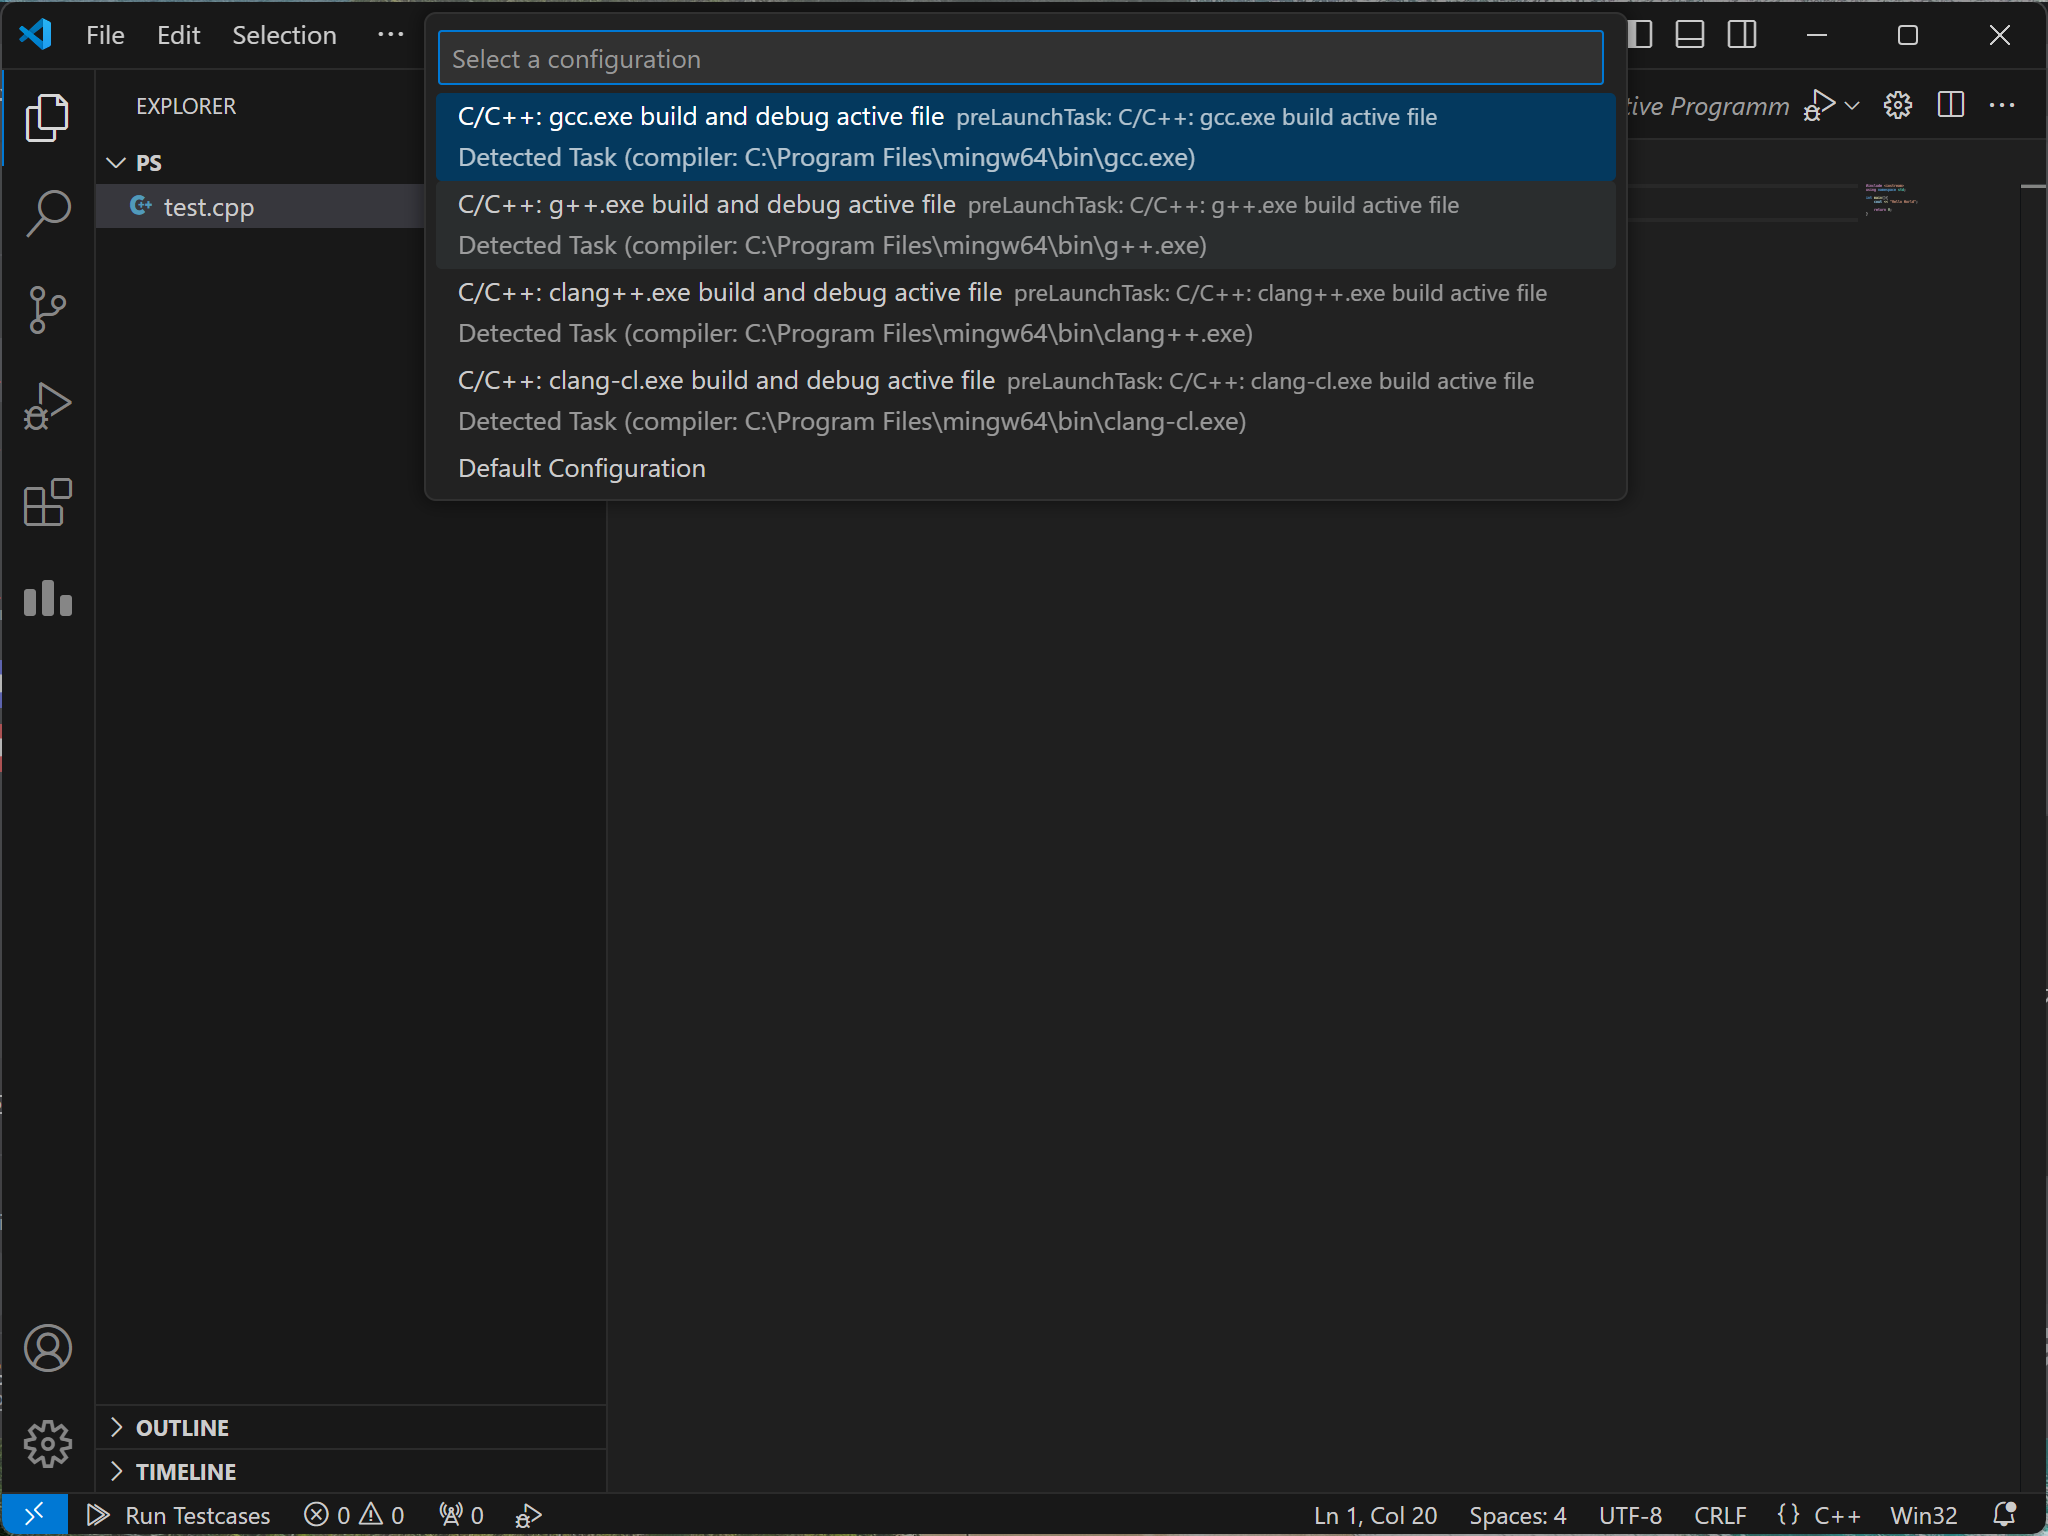Click the gear icon in editor title bar

1897,105
